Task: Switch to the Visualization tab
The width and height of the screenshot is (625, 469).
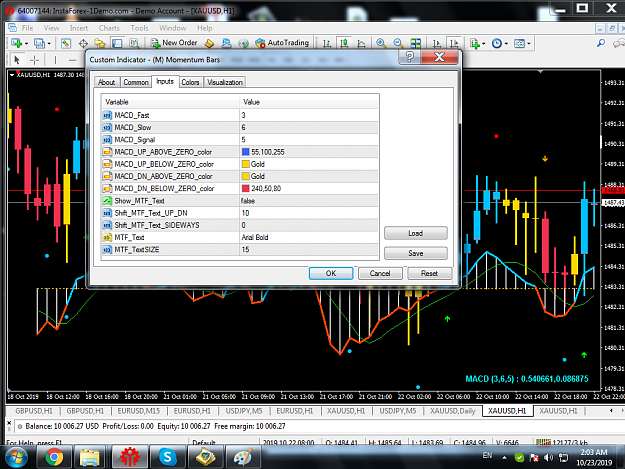Action: (x=225, y=82)
